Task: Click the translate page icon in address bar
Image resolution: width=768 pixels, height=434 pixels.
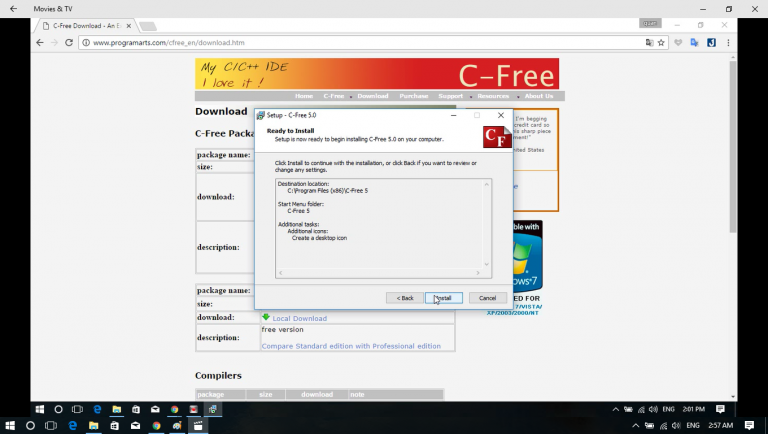Action: coord(649,43)
